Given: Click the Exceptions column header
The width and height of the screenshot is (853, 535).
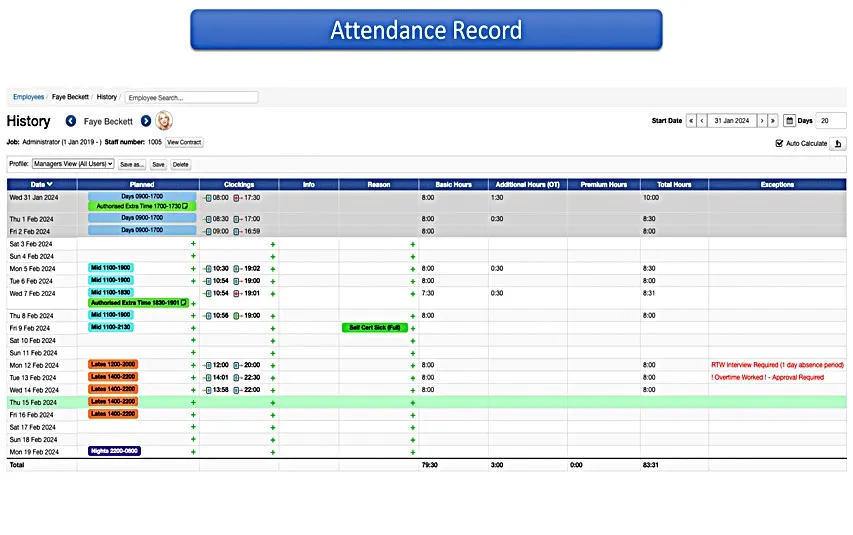Looking at the screenshot, I should coord(777,185).
